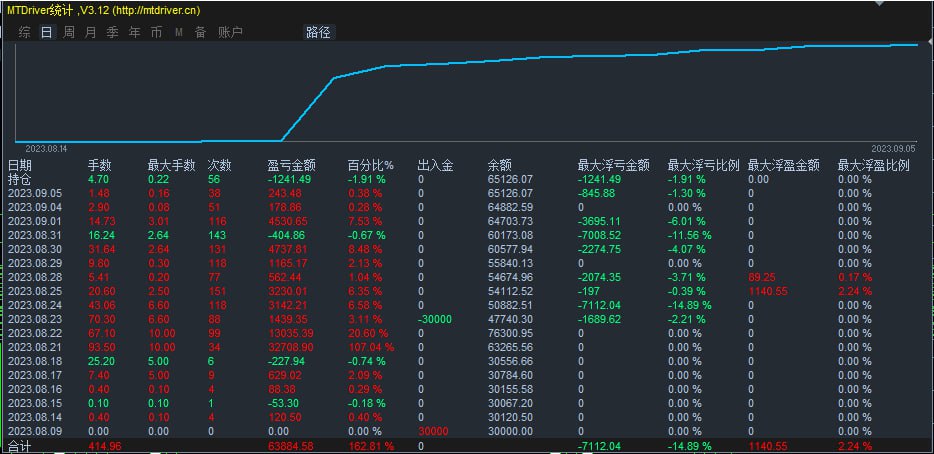The width and height of the screenshot is (934, 454).
Task: Select the 2023.08.18 date row
Action: pyautogui.click(x=34, y=361)
